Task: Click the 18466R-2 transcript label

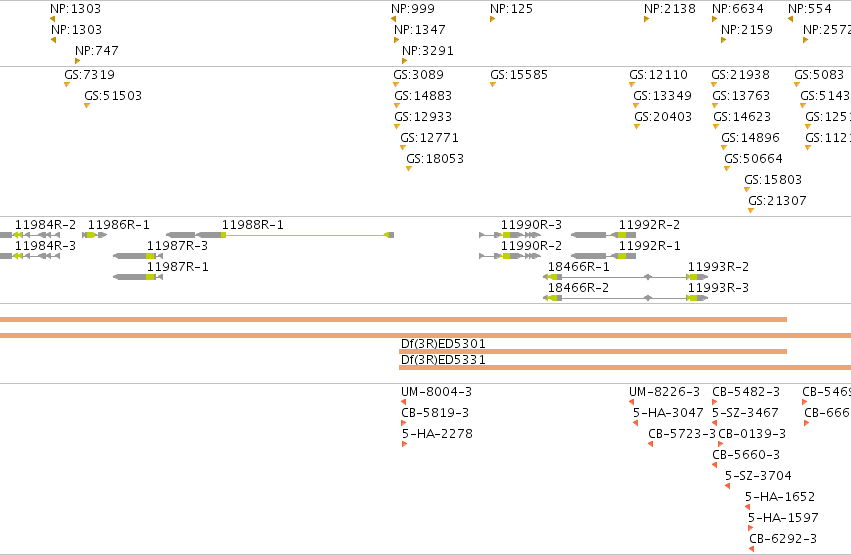Action: [x=579, y=288]
